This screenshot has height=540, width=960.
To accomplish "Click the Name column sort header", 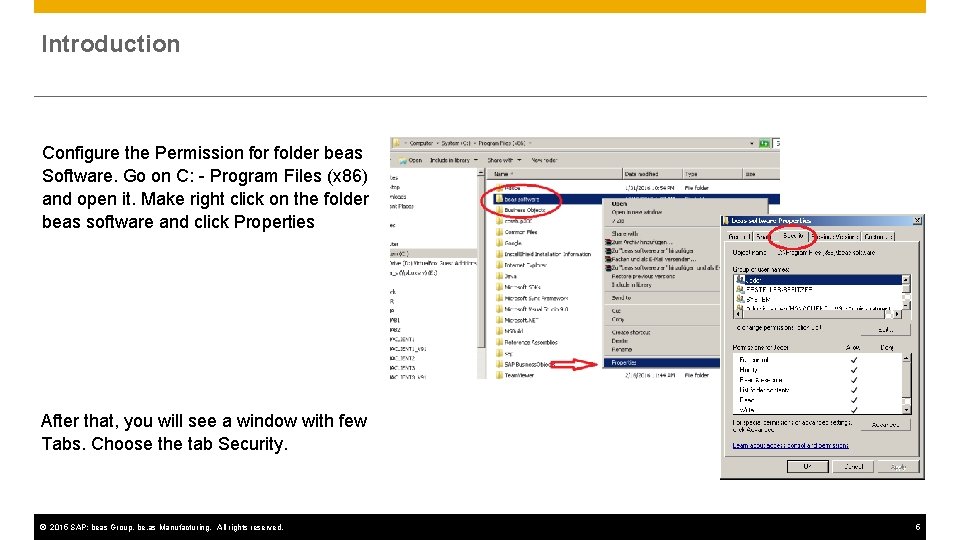I will 556,174.
